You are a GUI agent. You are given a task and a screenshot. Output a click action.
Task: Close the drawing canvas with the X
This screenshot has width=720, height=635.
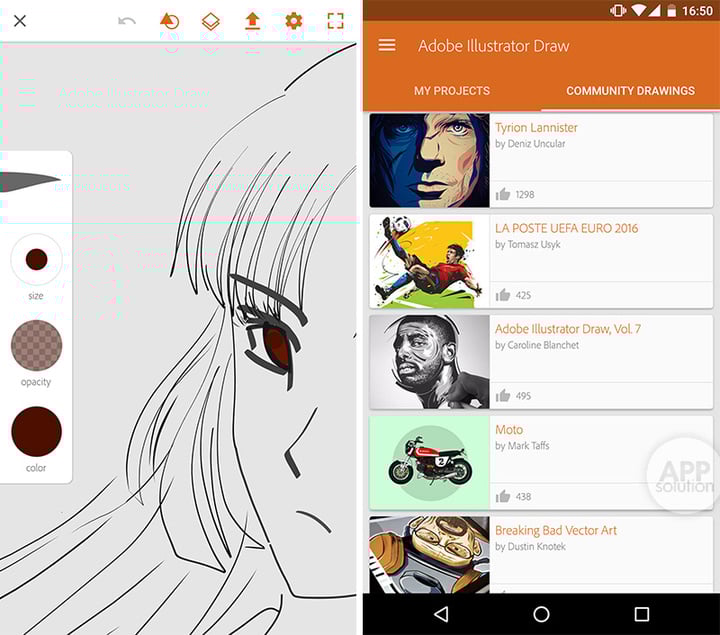pos(20,21)
